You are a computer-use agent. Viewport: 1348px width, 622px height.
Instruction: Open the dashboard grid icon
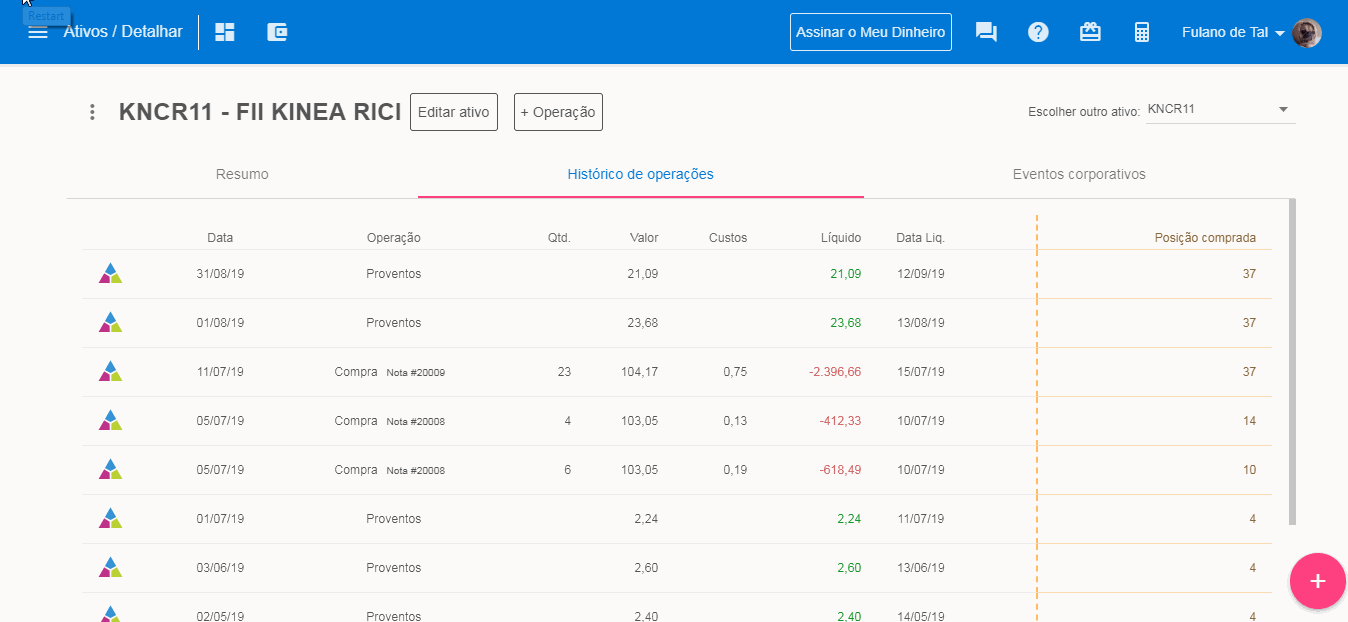click(x=225, y=32)
